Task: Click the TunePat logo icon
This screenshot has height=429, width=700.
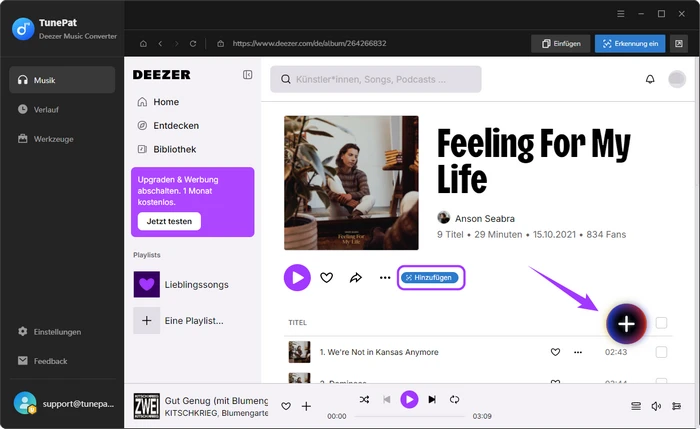Action: [23, 29]
